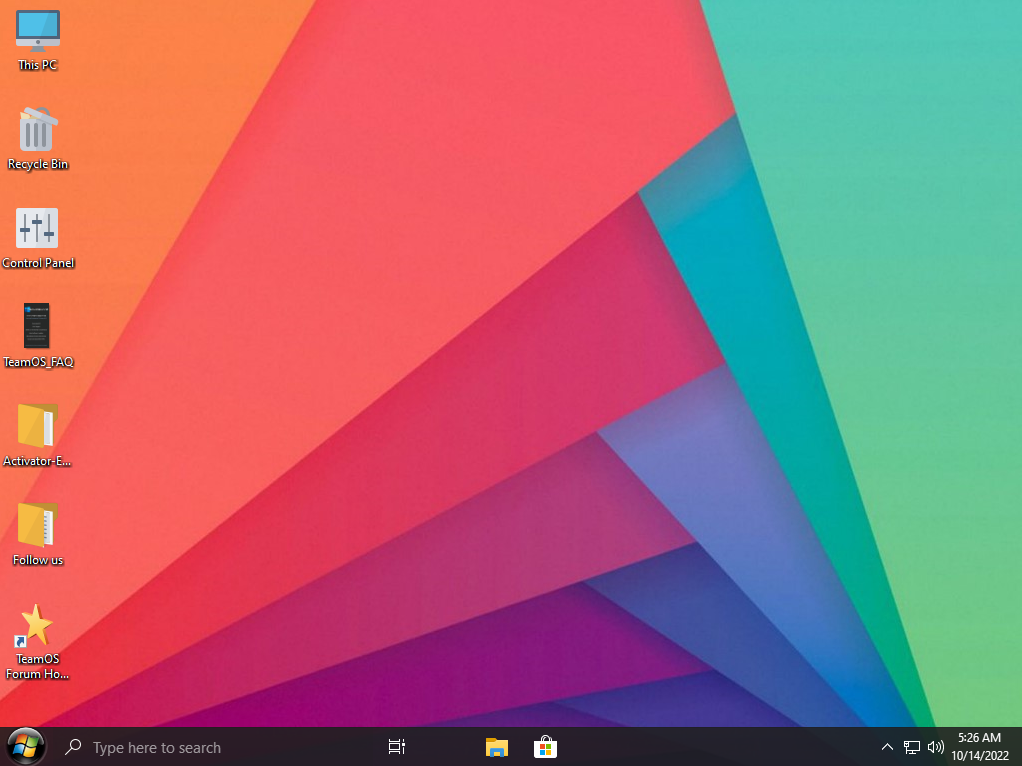The width and height of the screenshot is (1022, 766).
Task: Click Show desktop at the taskbar's far right
Action: point(1019,747)
